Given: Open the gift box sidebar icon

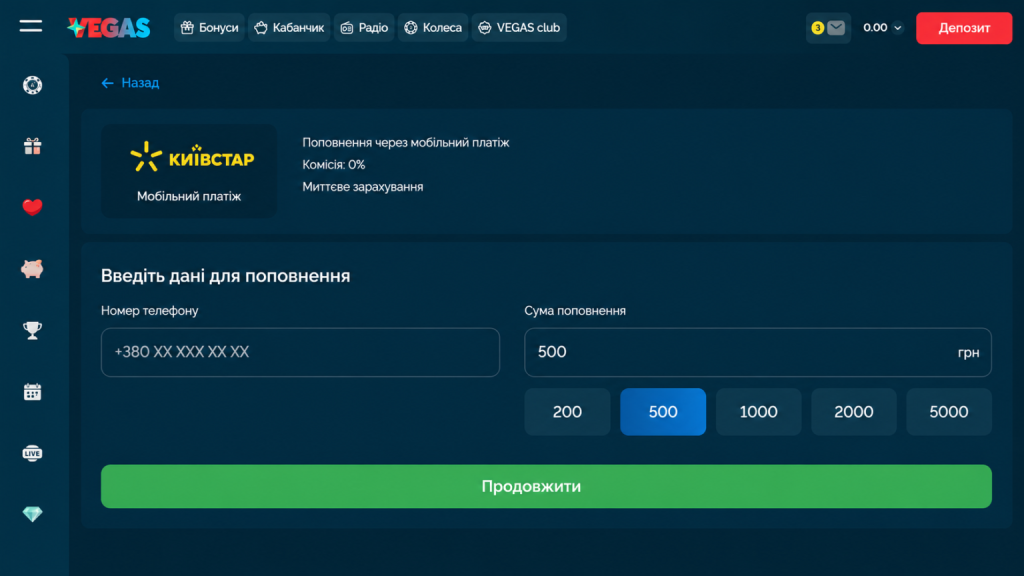Looking at the screenshot, I should pyautogui.click(x=33, y=146).
